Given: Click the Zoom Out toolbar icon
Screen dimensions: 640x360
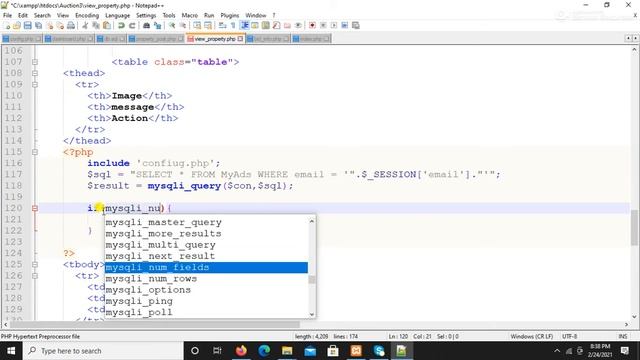Looking at the screenshot, I should 182,25.
